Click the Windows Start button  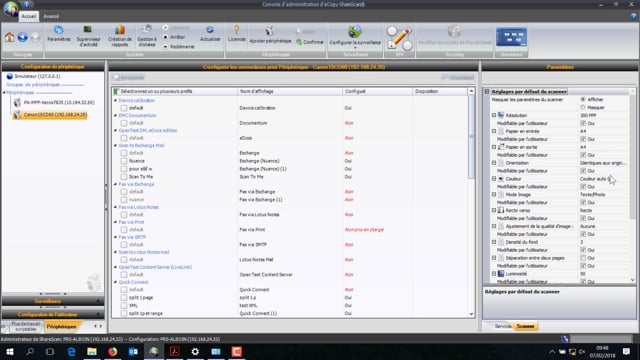(9, 351)
